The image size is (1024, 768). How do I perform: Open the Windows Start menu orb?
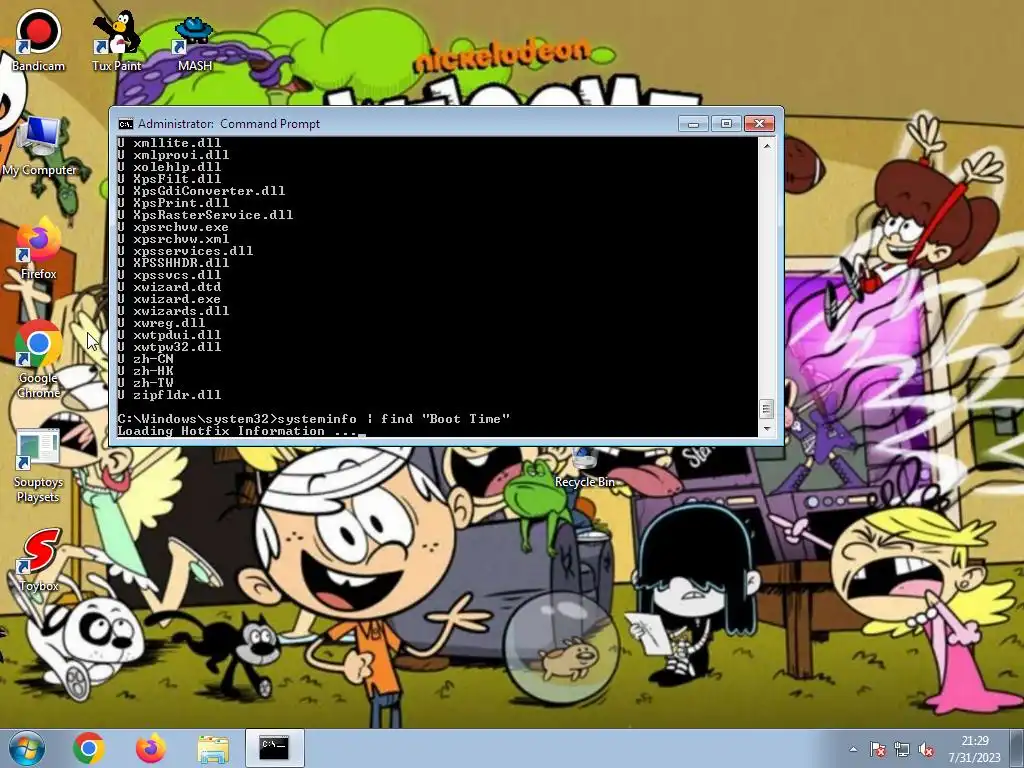coord(27,748)
